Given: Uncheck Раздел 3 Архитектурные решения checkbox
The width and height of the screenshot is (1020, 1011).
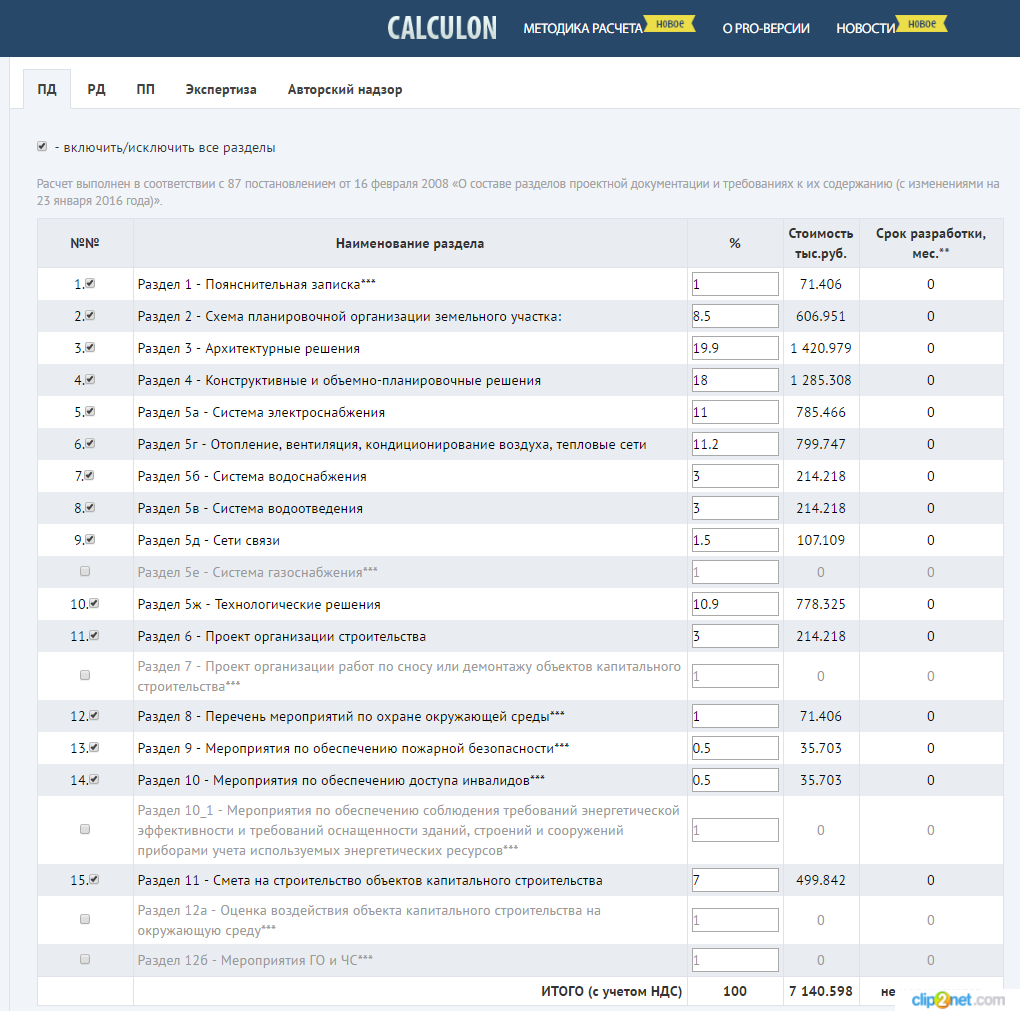Looking at the screenshot, I should (90, 347).
